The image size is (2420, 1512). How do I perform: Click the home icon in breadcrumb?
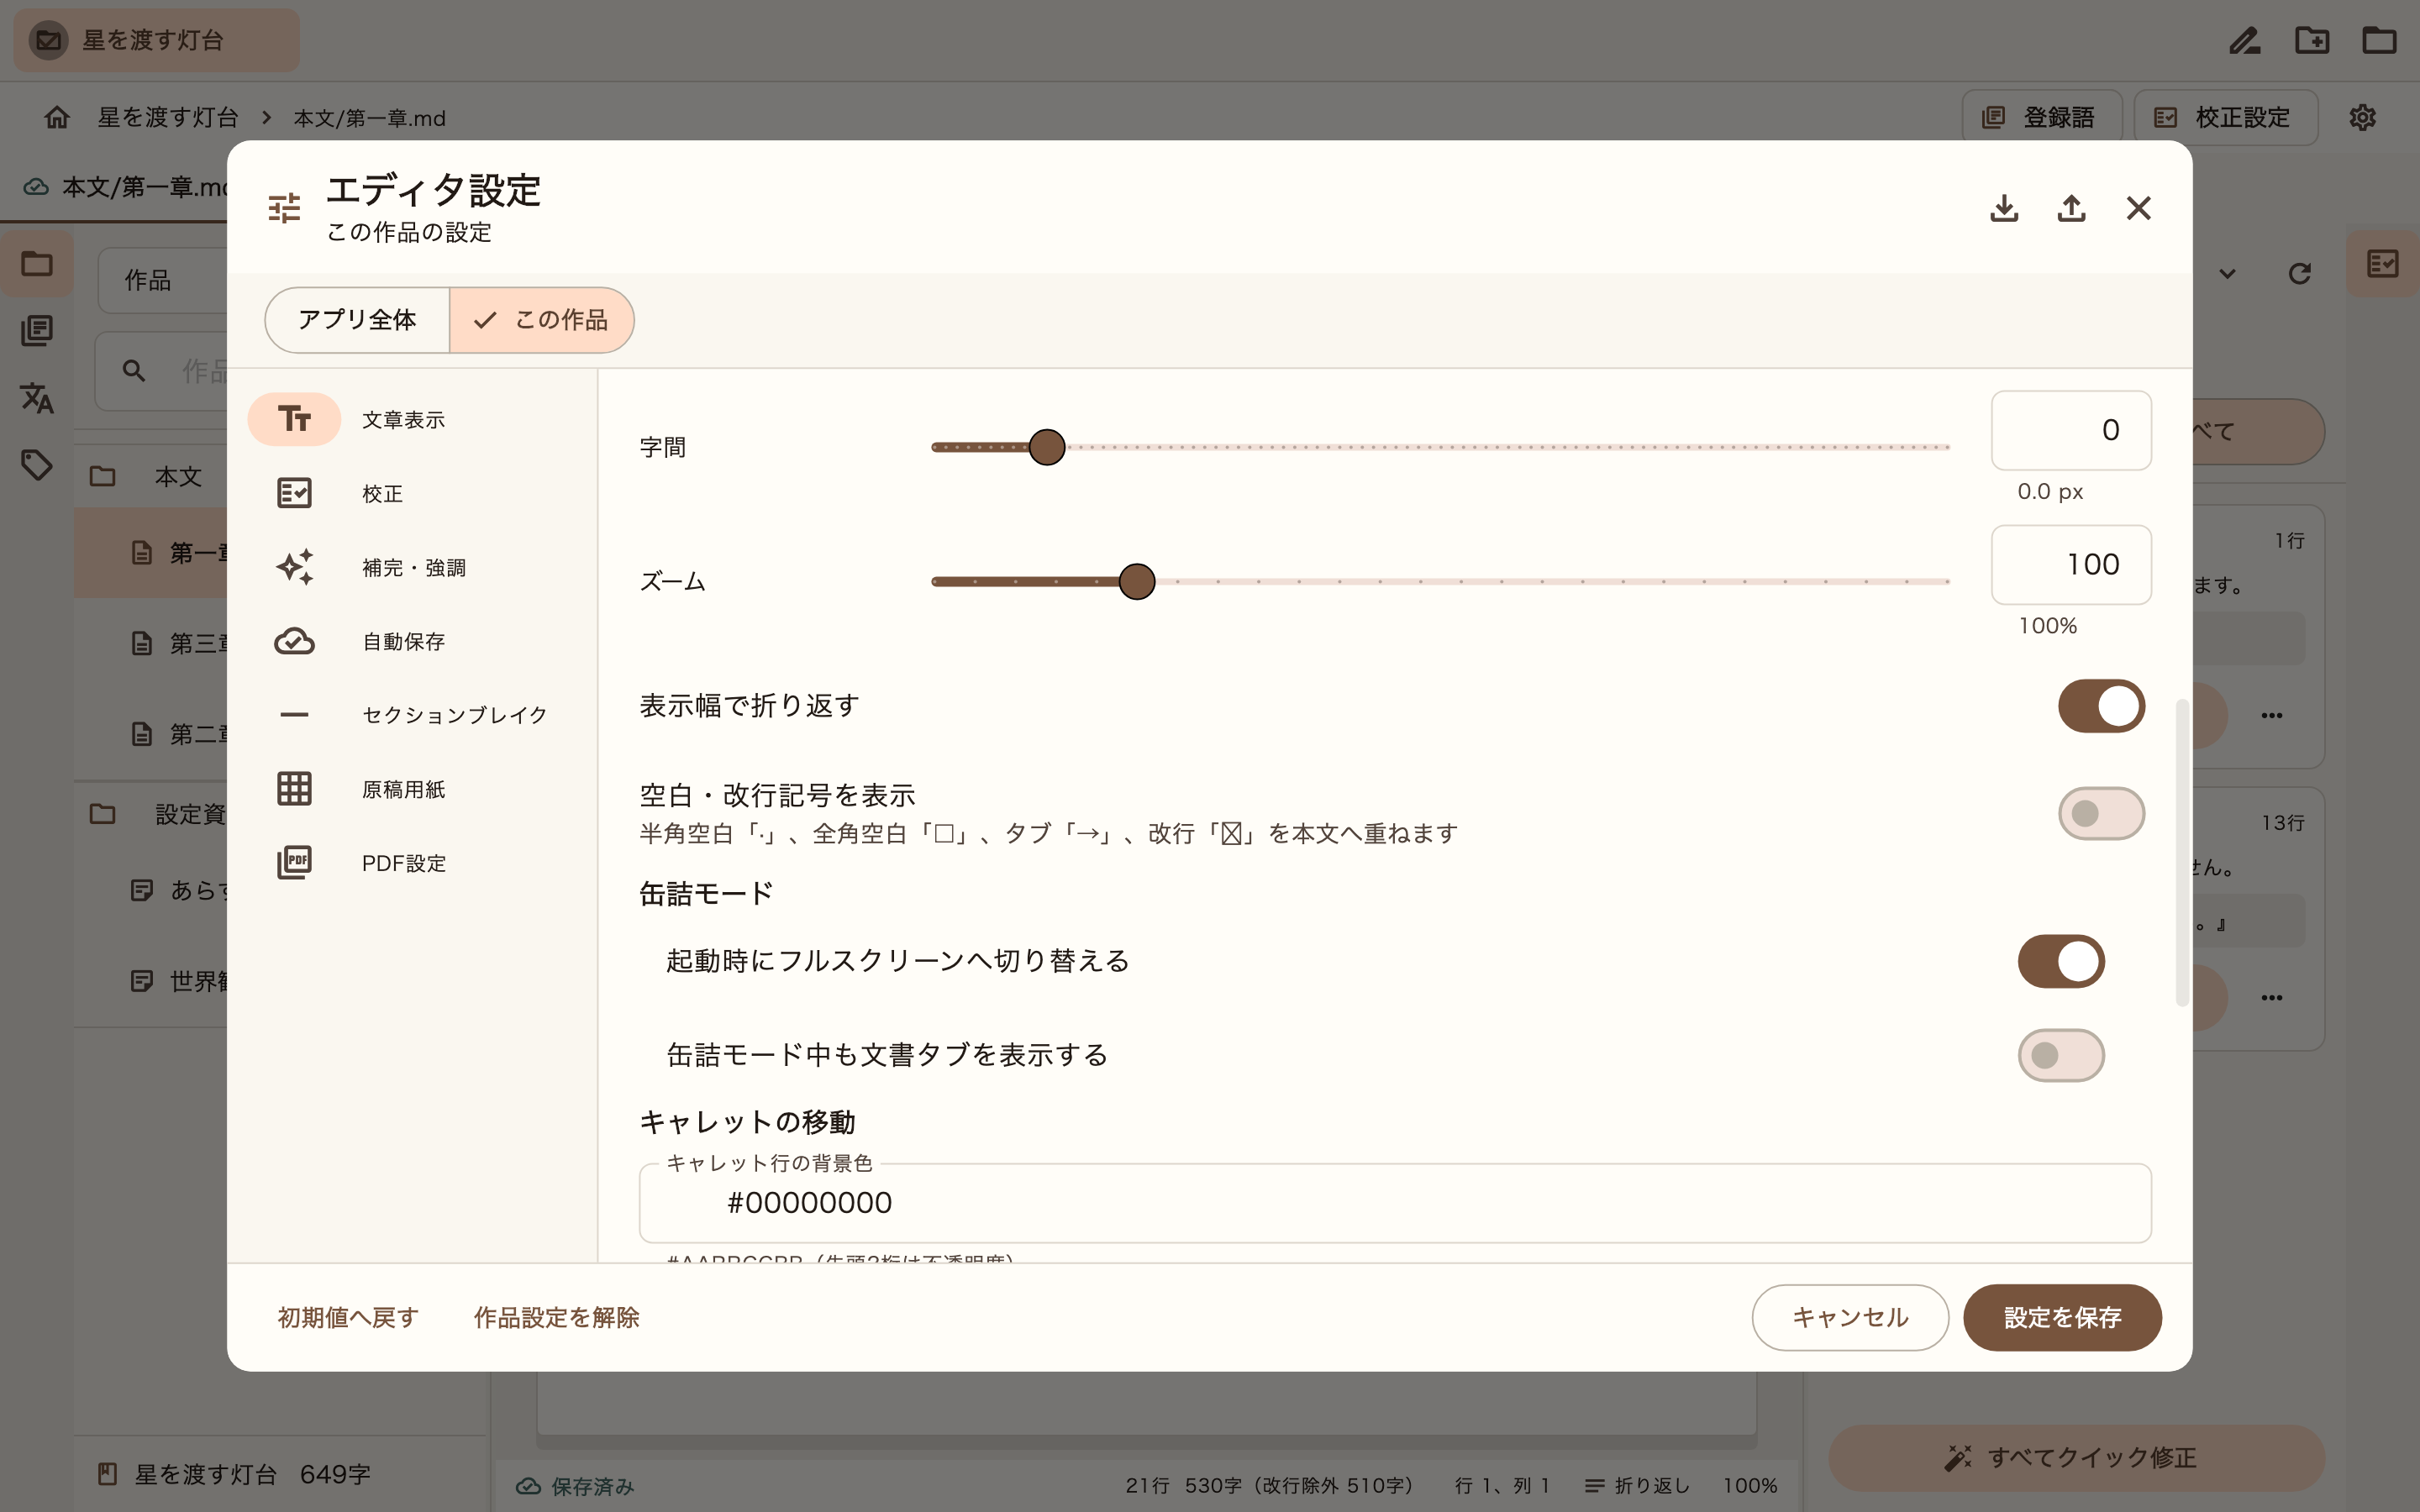coord(57,117)
